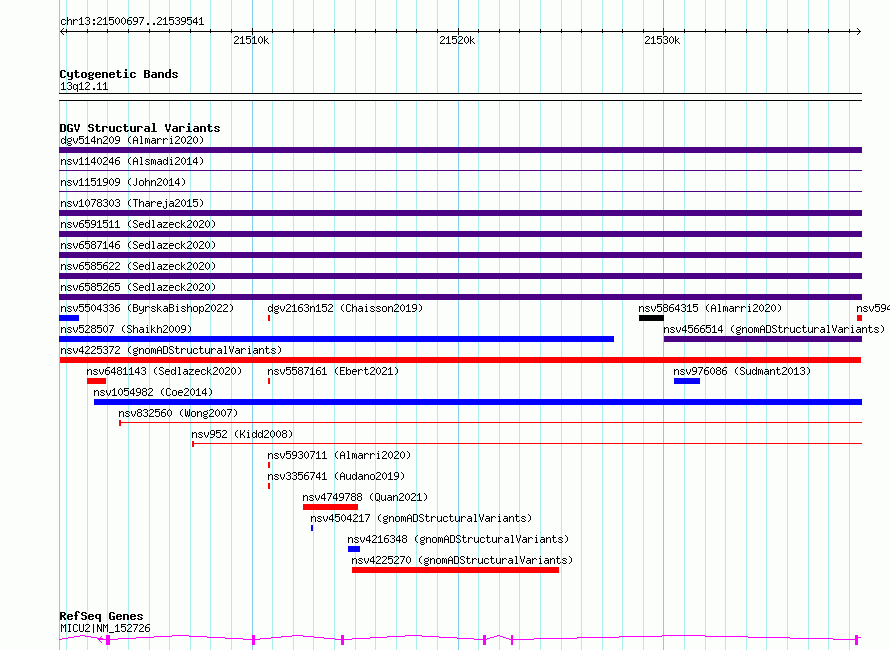Select the nsv952 (Kidd2008) variant label
This screenshot has width=890, height=650.
pos(242,434)
